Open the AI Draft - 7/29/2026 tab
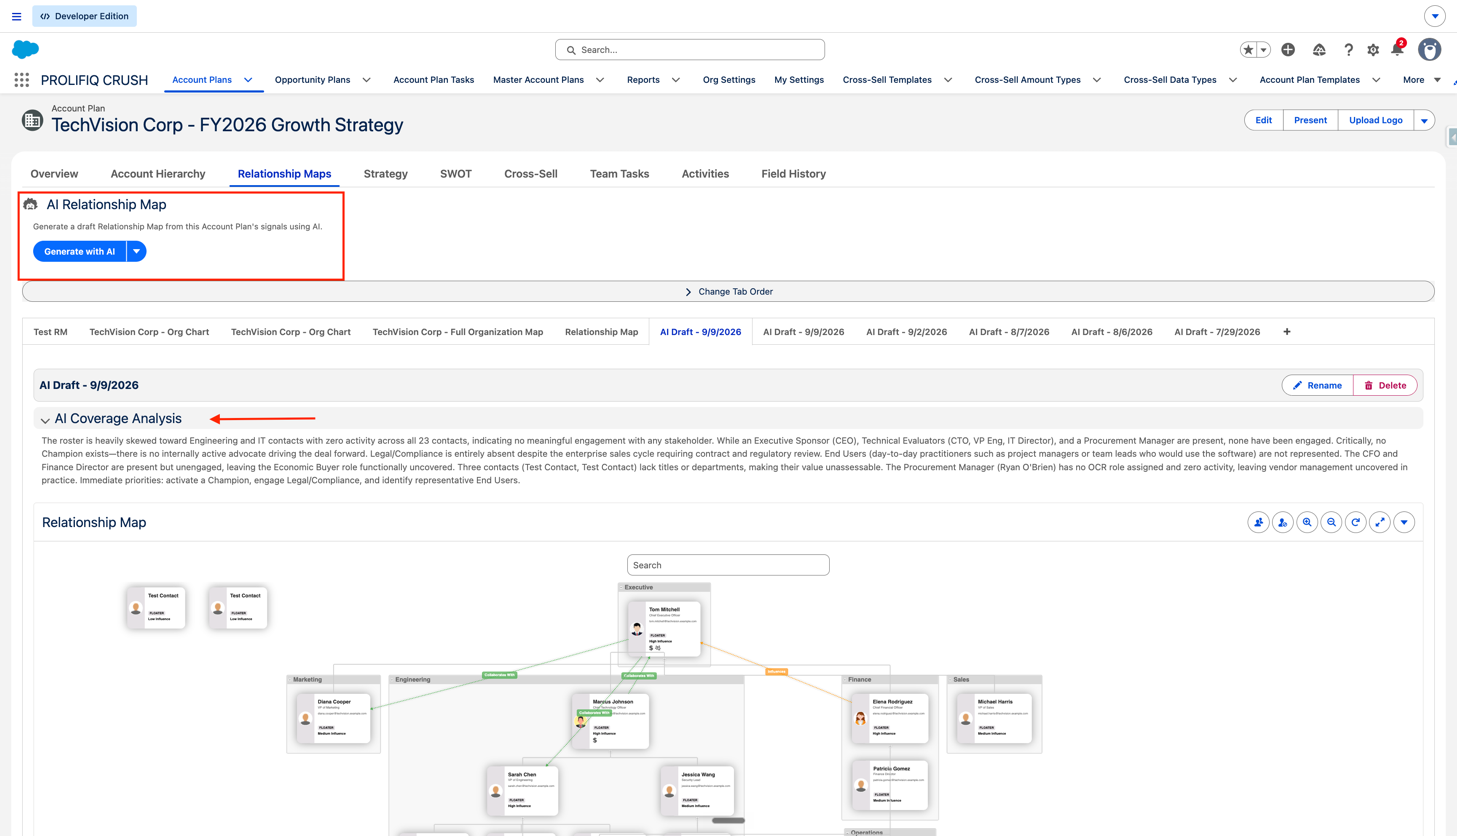 point(1217,332)
